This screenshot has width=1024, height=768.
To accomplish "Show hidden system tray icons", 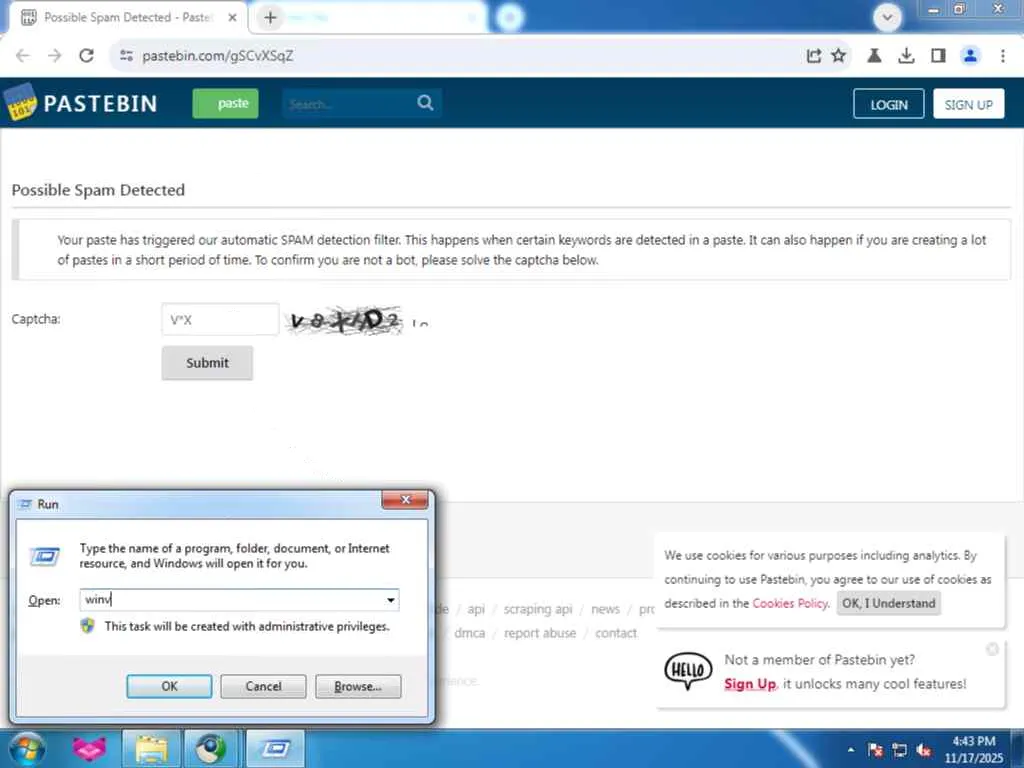I will (850, 749).
